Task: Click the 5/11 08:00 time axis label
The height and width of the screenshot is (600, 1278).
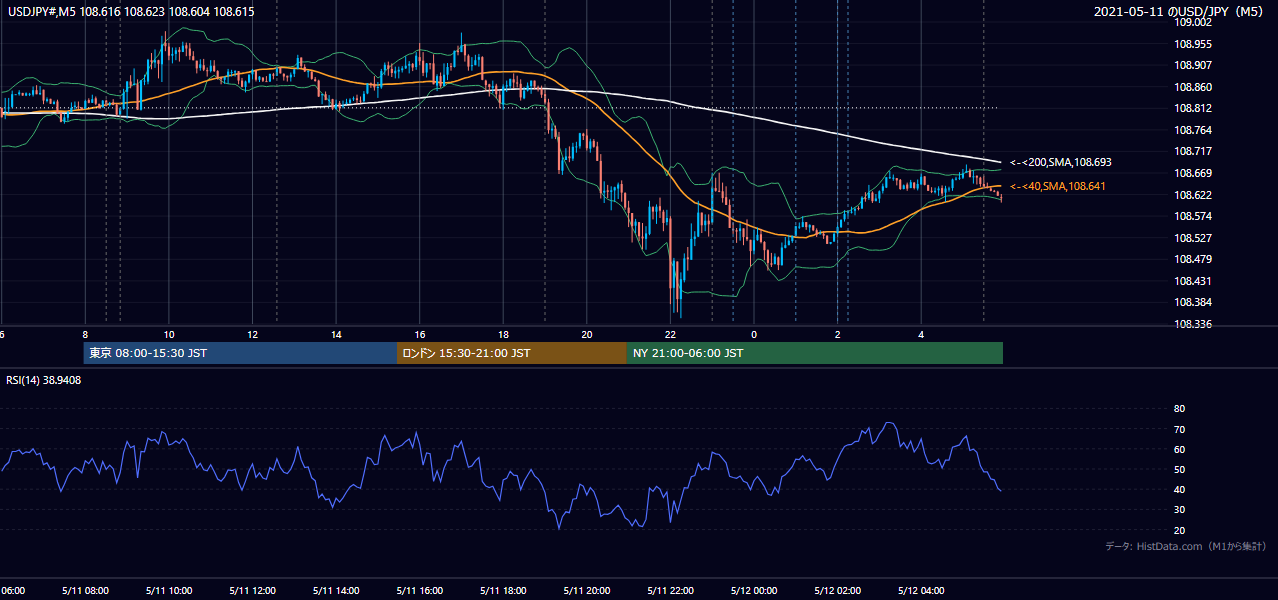Action: point(84,591)
